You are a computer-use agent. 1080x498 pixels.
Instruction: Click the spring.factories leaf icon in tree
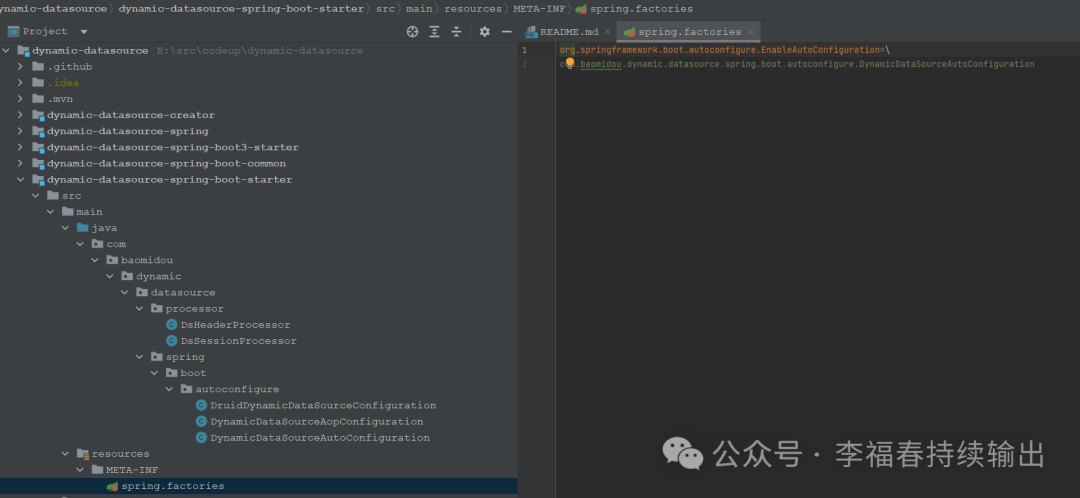coord(112,486)
